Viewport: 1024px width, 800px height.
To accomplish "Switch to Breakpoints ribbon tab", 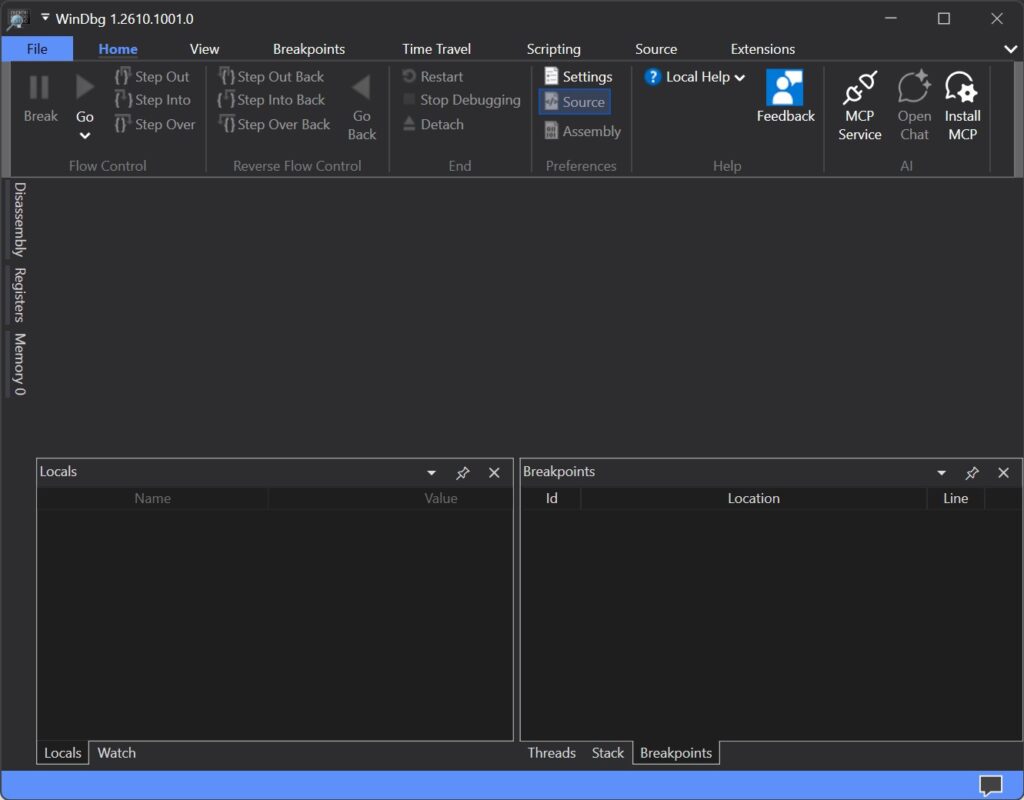I will pos(309,49).
